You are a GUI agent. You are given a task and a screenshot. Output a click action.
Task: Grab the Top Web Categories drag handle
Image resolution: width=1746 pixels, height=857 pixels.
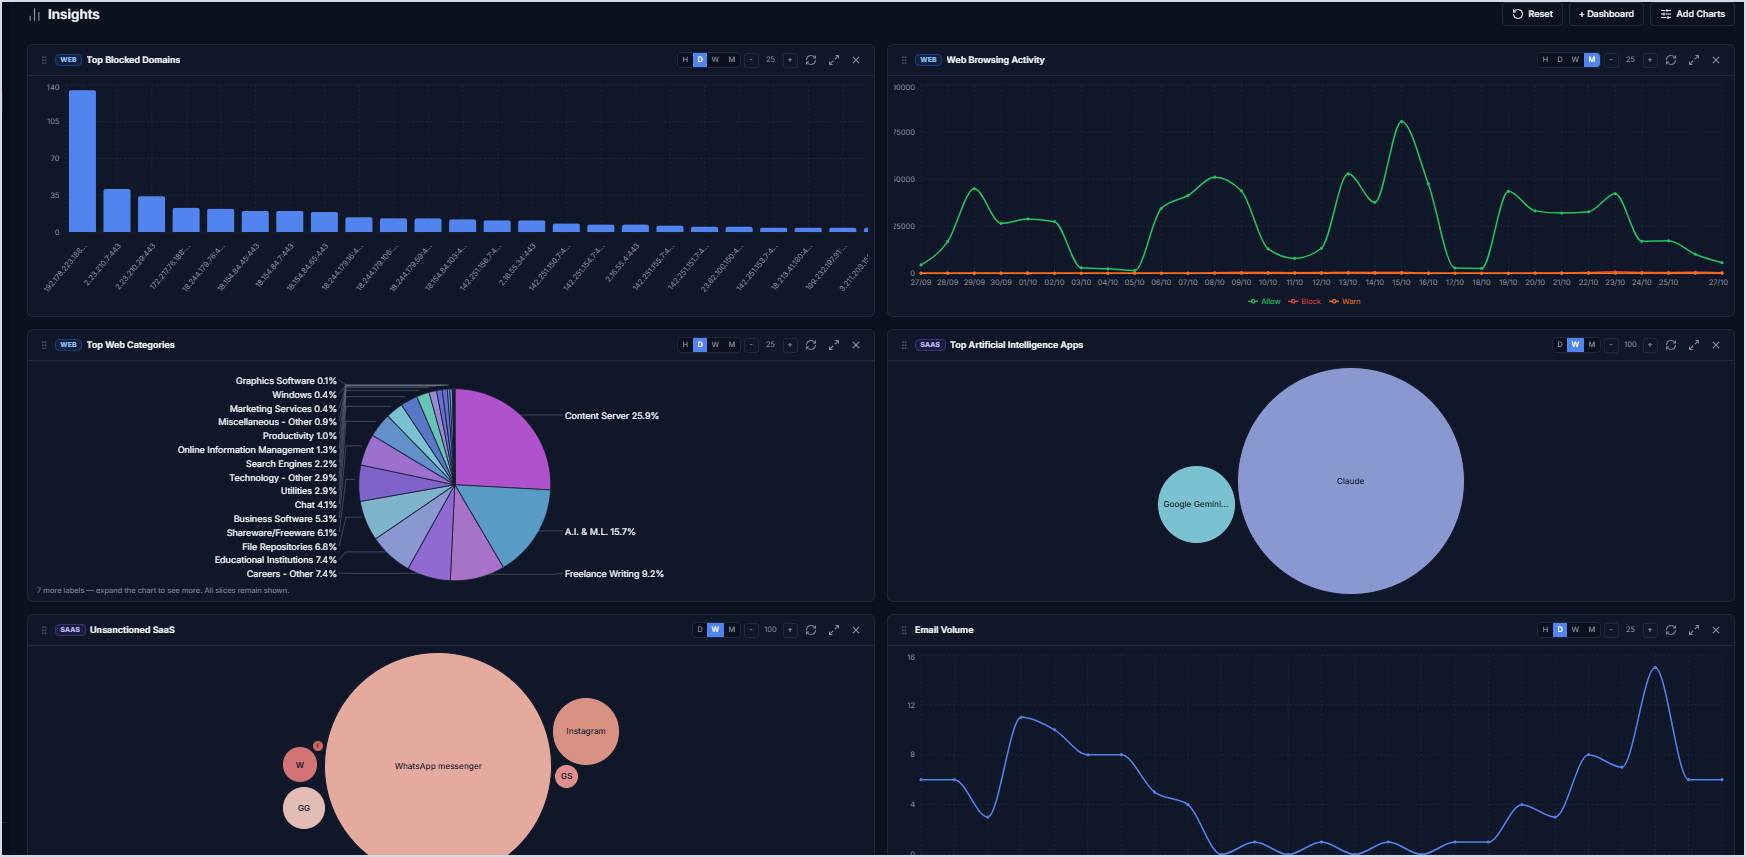[x=44, y=345]
